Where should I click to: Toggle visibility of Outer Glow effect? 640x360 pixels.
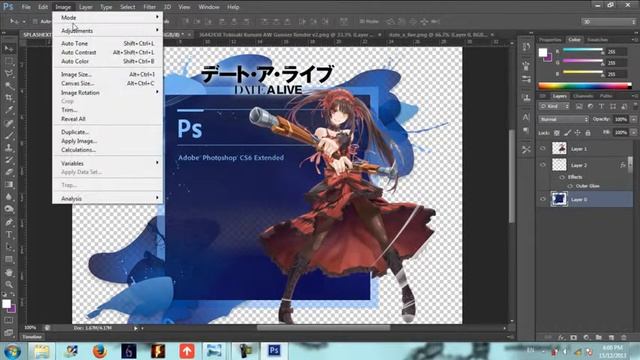pos(570,186)
